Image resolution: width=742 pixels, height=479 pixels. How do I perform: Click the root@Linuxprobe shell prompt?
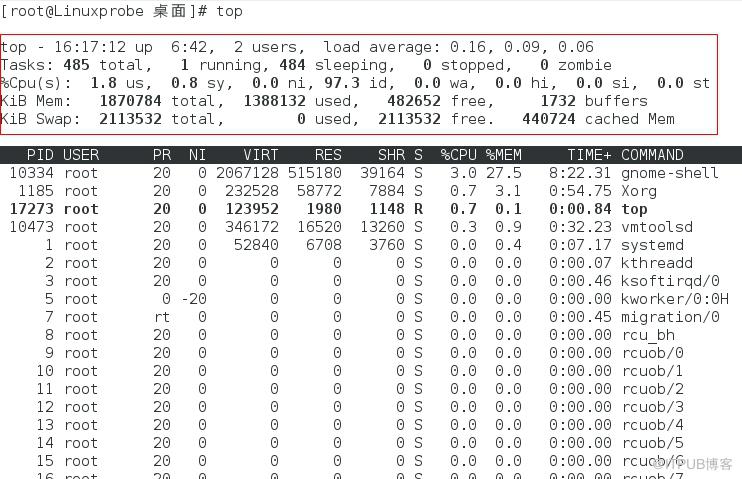point(103,11)
